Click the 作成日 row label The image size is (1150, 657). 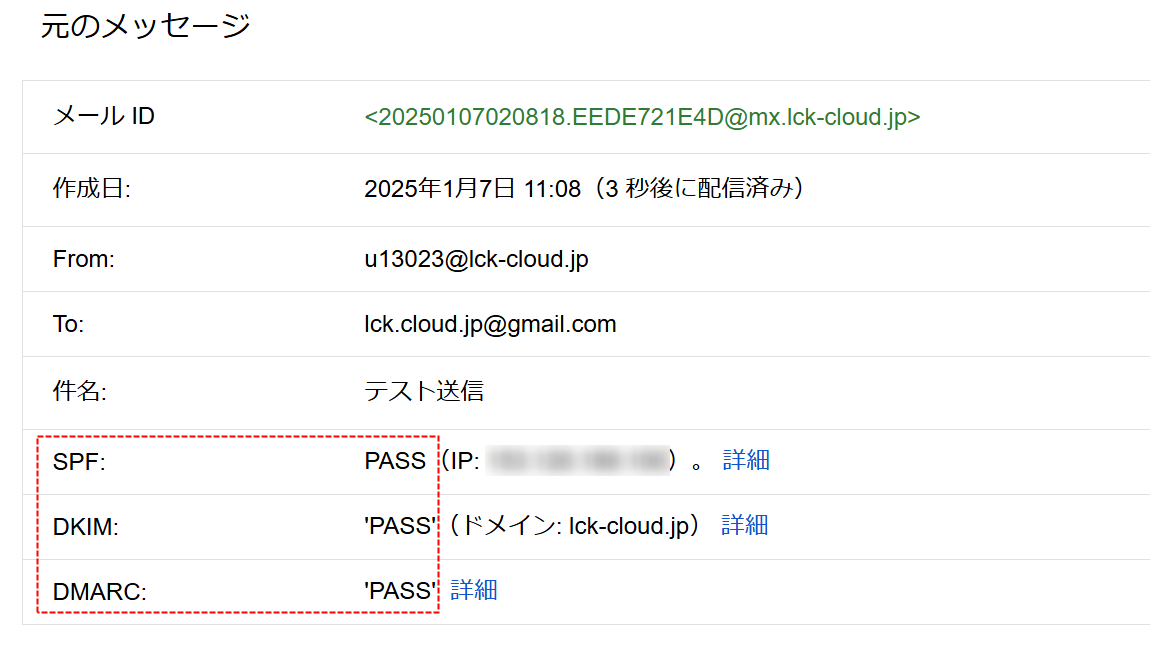92,189
